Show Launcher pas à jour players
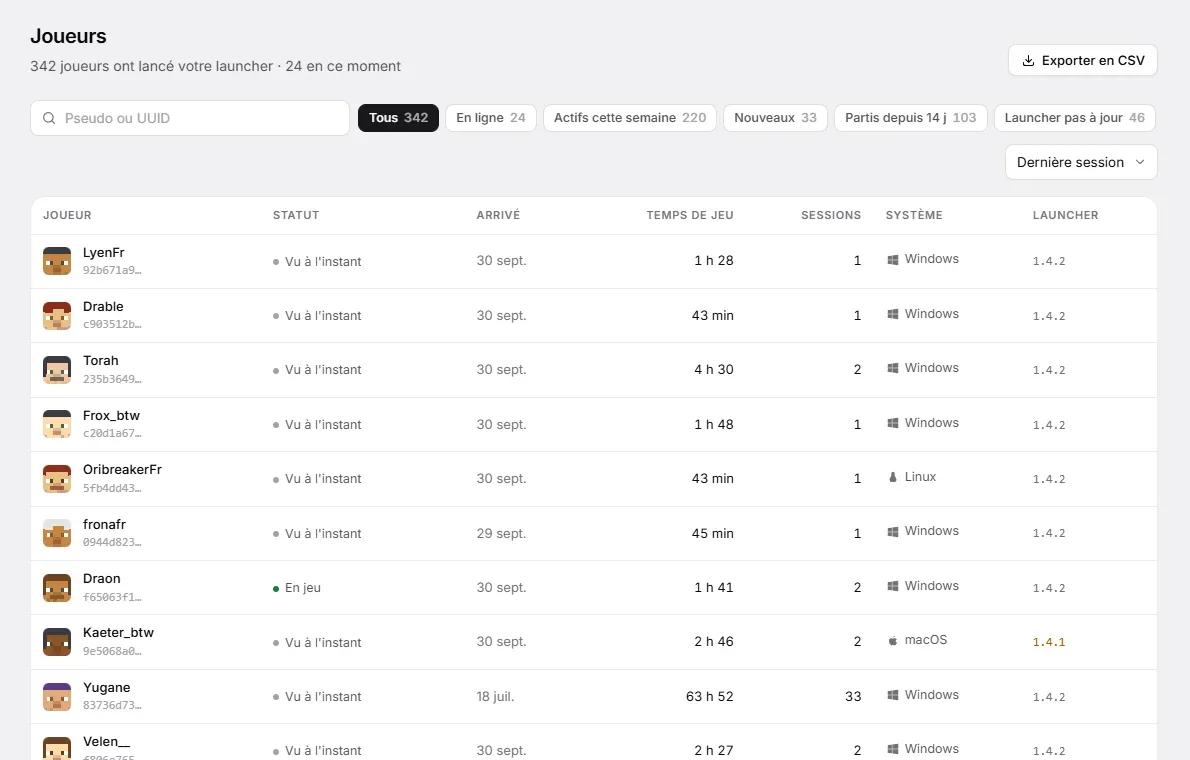 [1075, 118]
